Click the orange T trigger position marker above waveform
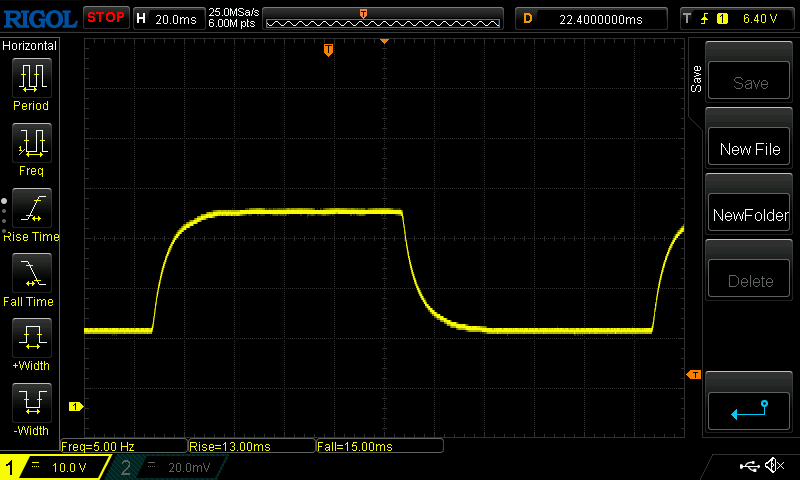The height and width of the screenshot is (480, 800). click(328, 49)
